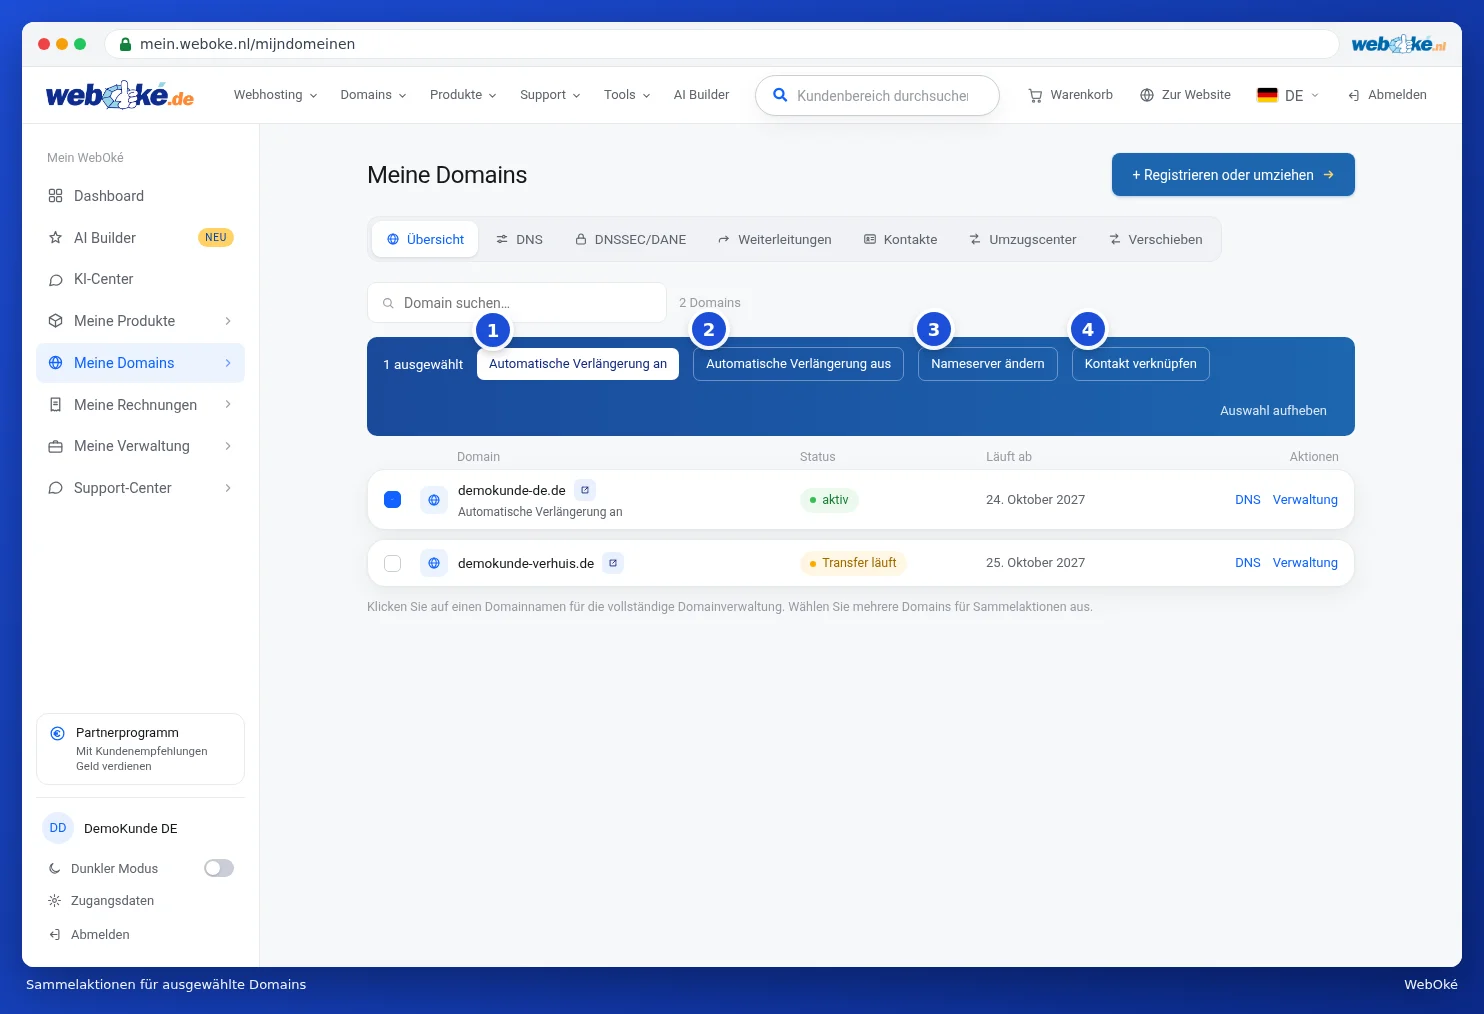Click the Auswahl aufheben link
The image size is (1484, 1014).
pyautogui.click(x=1273, y=411)
